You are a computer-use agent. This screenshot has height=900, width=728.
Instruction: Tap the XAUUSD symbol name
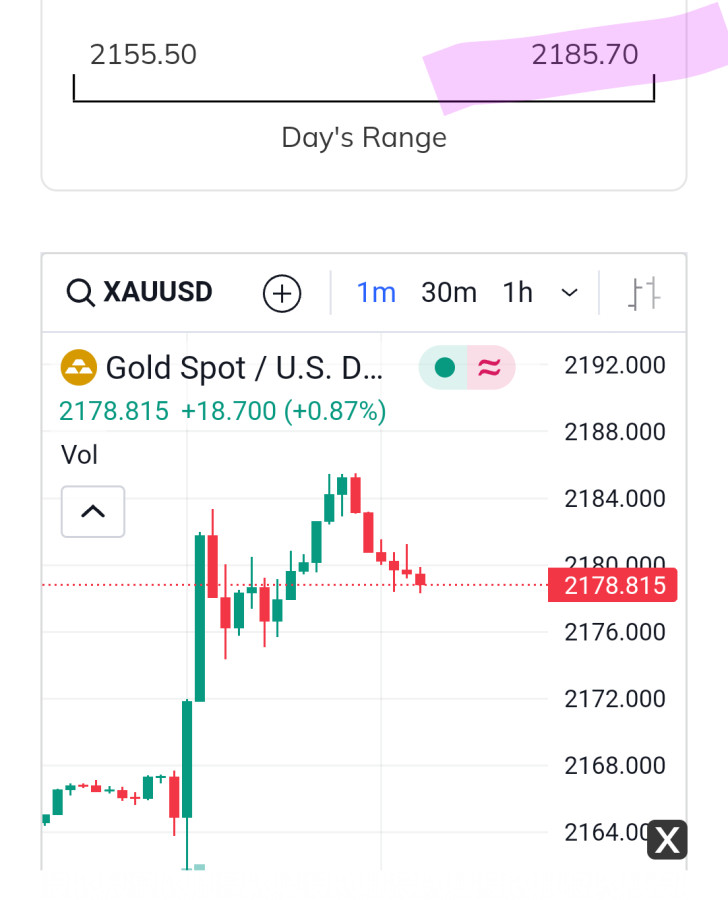(158, 293)
